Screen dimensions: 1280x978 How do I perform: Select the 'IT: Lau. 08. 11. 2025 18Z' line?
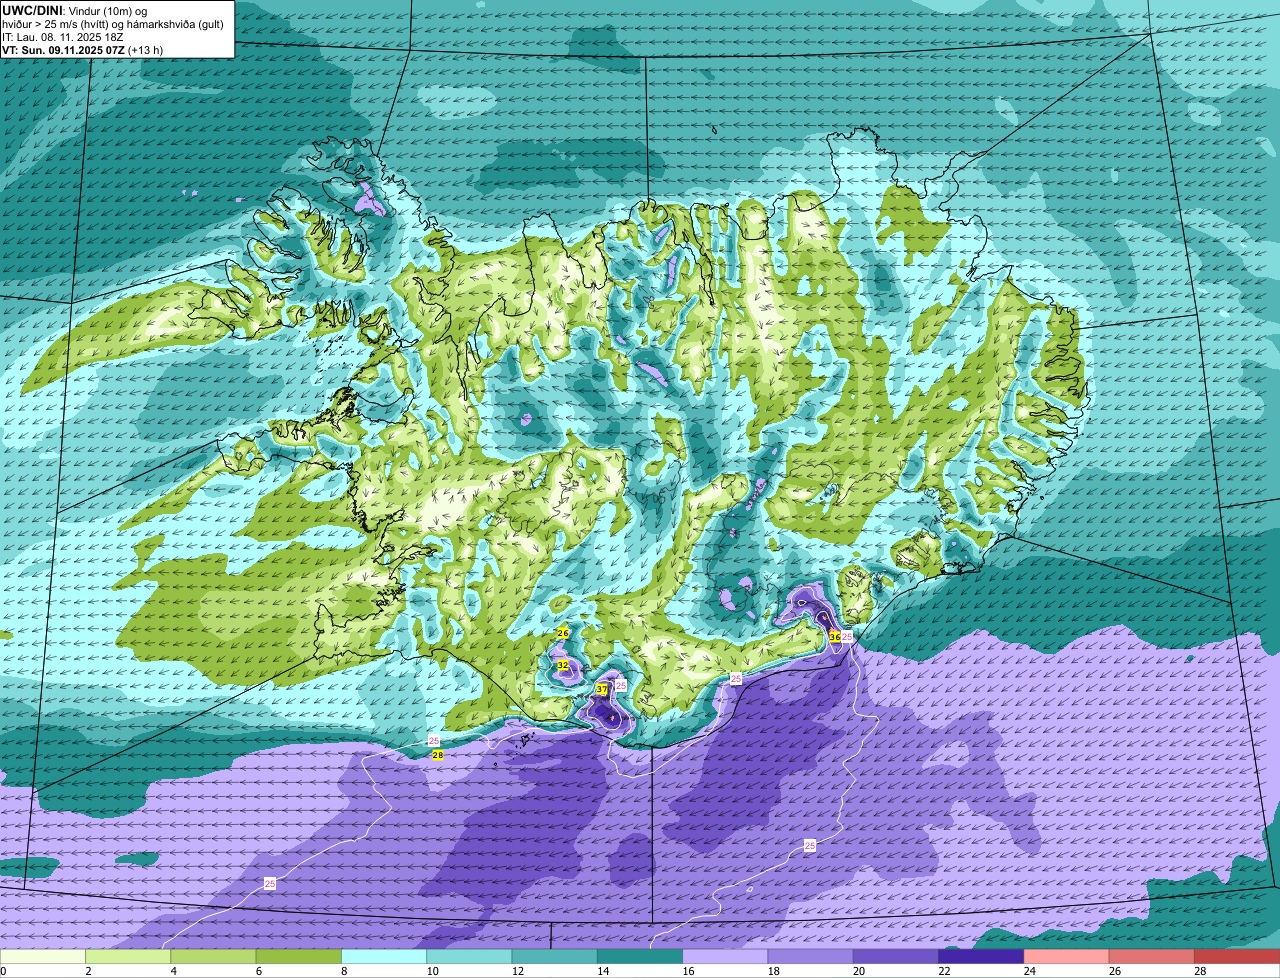tap(63, 36)
